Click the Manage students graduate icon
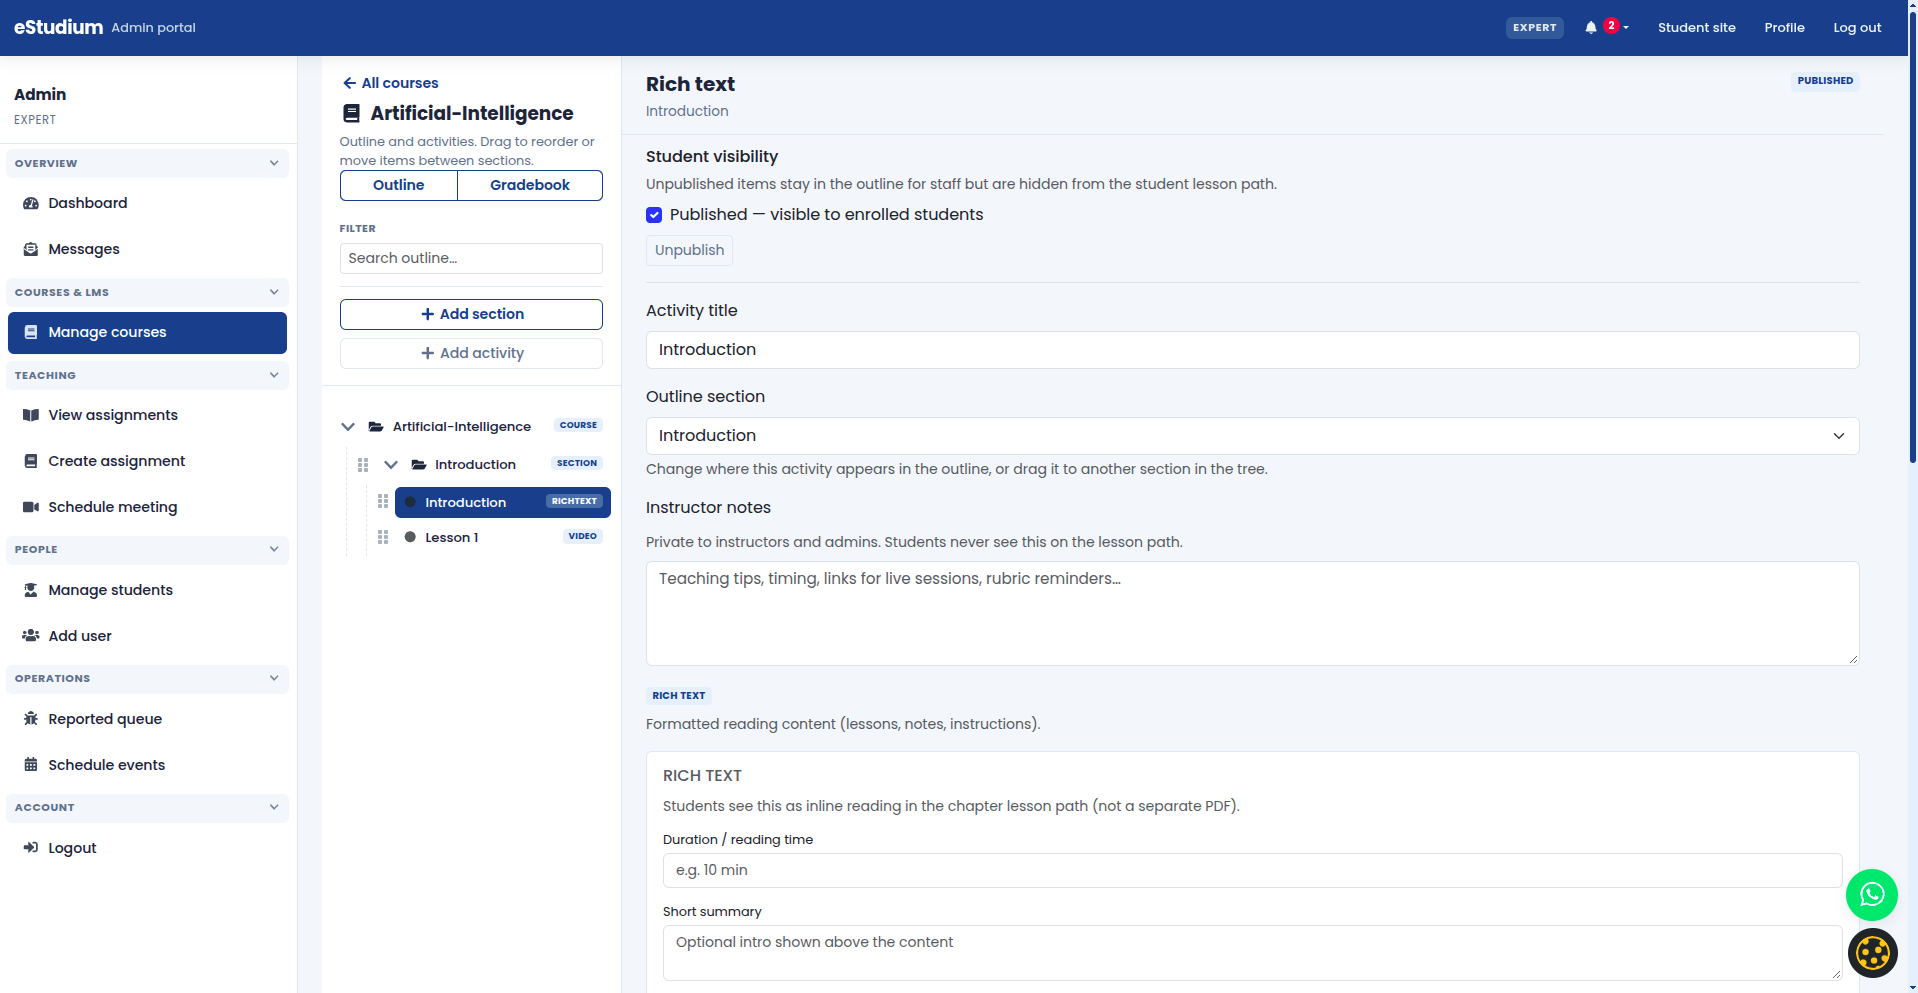 pos(31,590)
